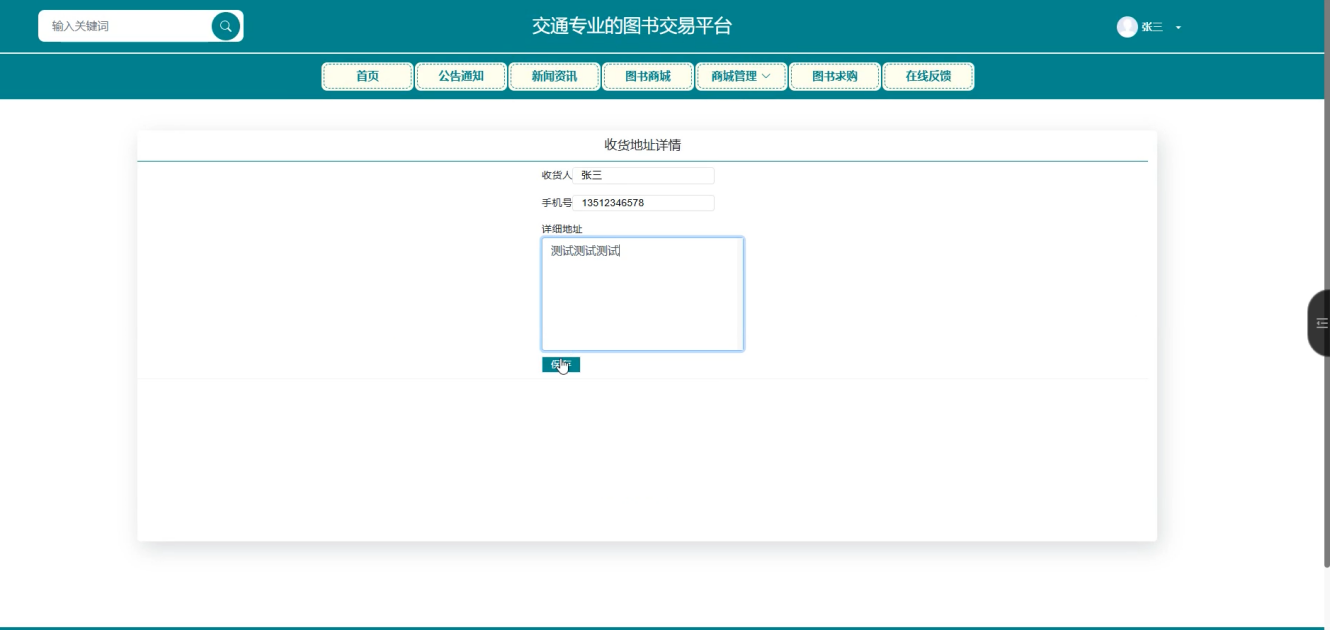Open the 图书求购 nav item
The width and height of the screenshot is (1330, 630).
(834, 76)
